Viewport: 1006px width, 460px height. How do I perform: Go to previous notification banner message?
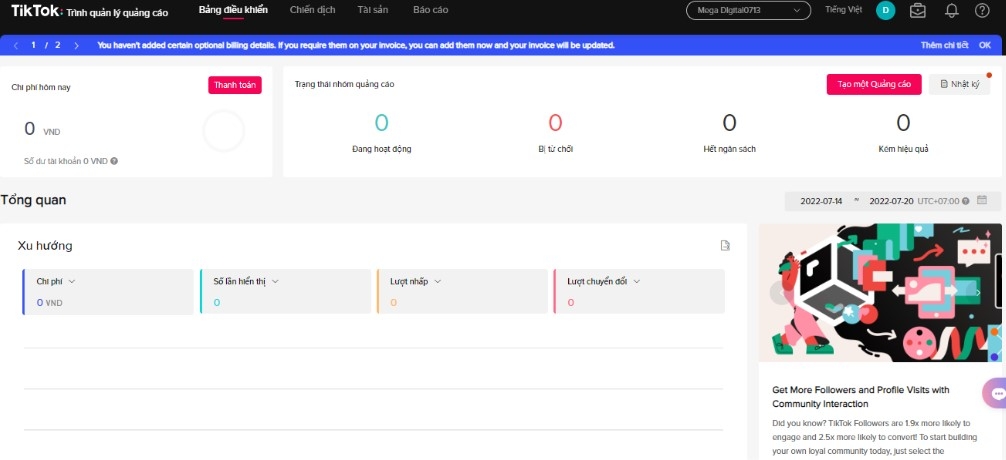click(15, 45)
